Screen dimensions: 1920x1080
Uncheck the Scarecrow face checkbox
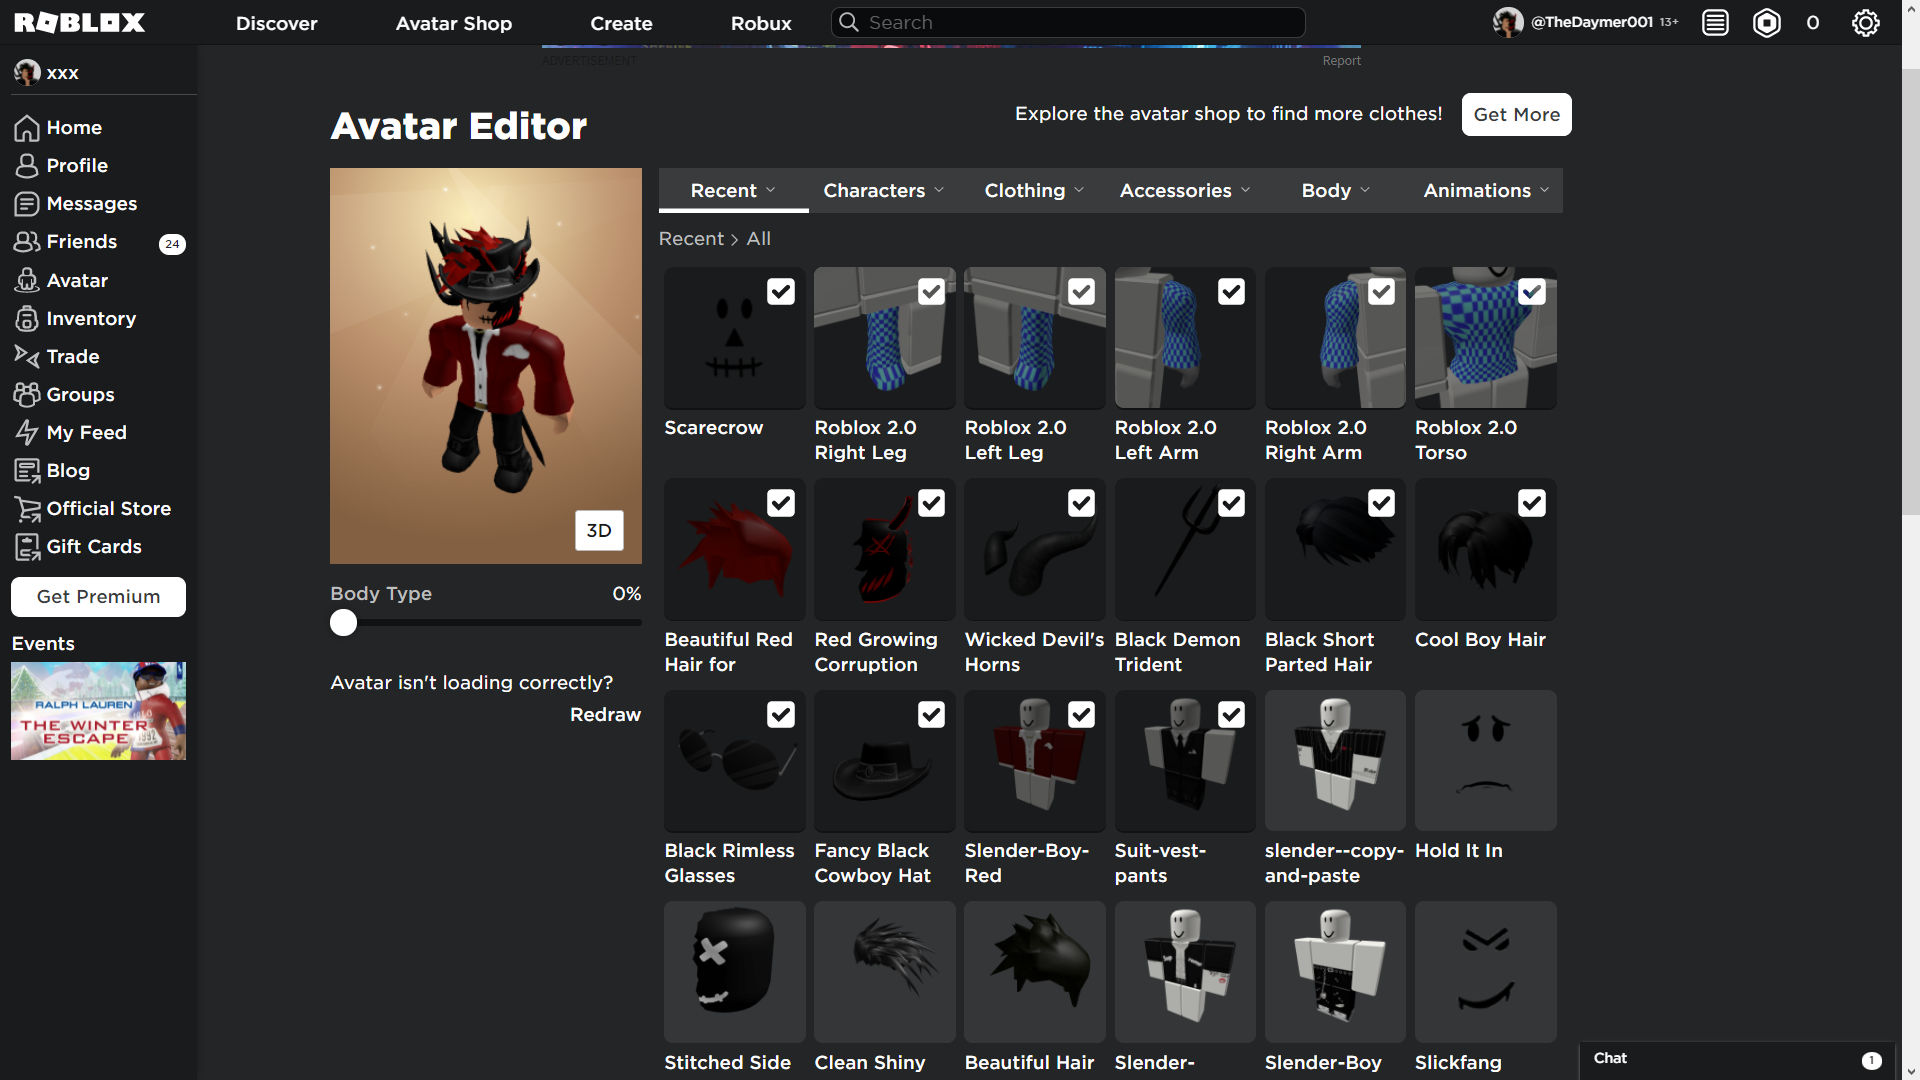(x=781, y=292)
